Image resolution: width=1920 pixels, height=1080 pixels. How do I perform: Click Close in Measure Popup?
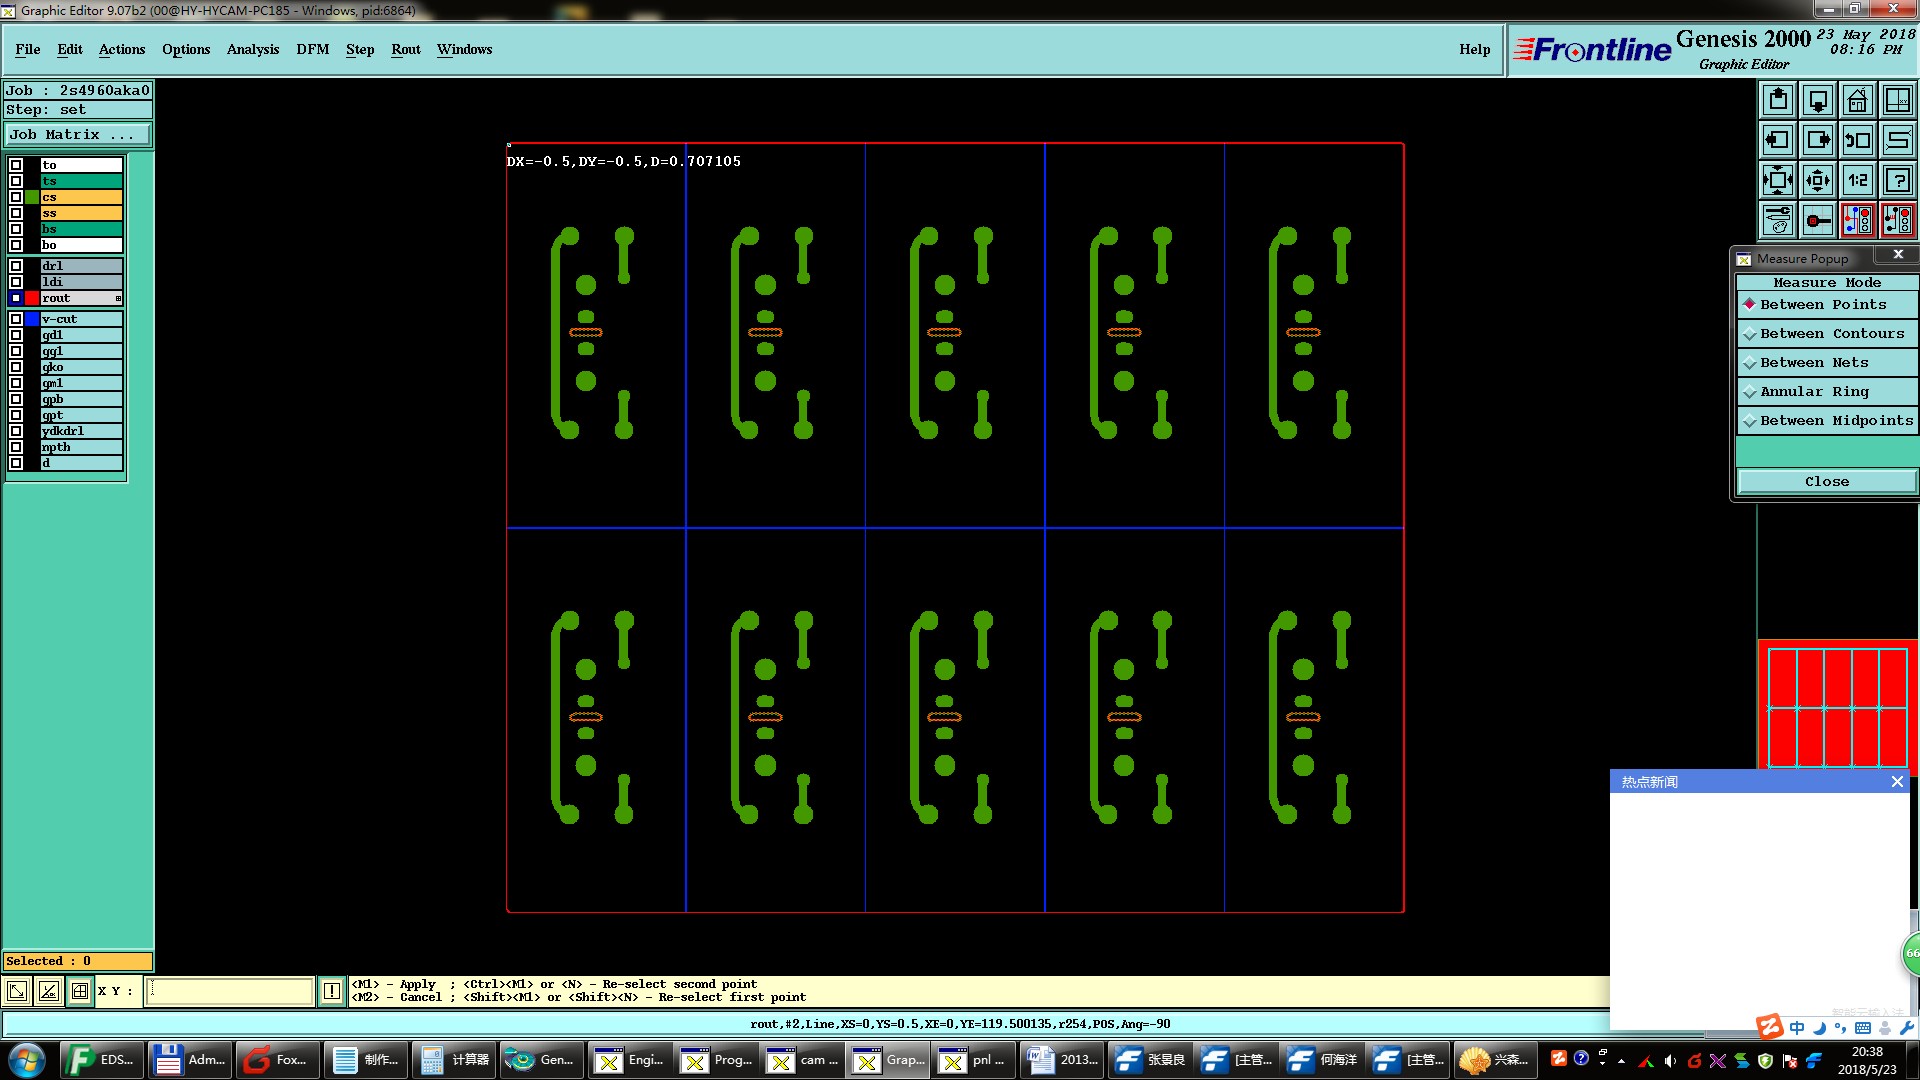pos(1826,481)
